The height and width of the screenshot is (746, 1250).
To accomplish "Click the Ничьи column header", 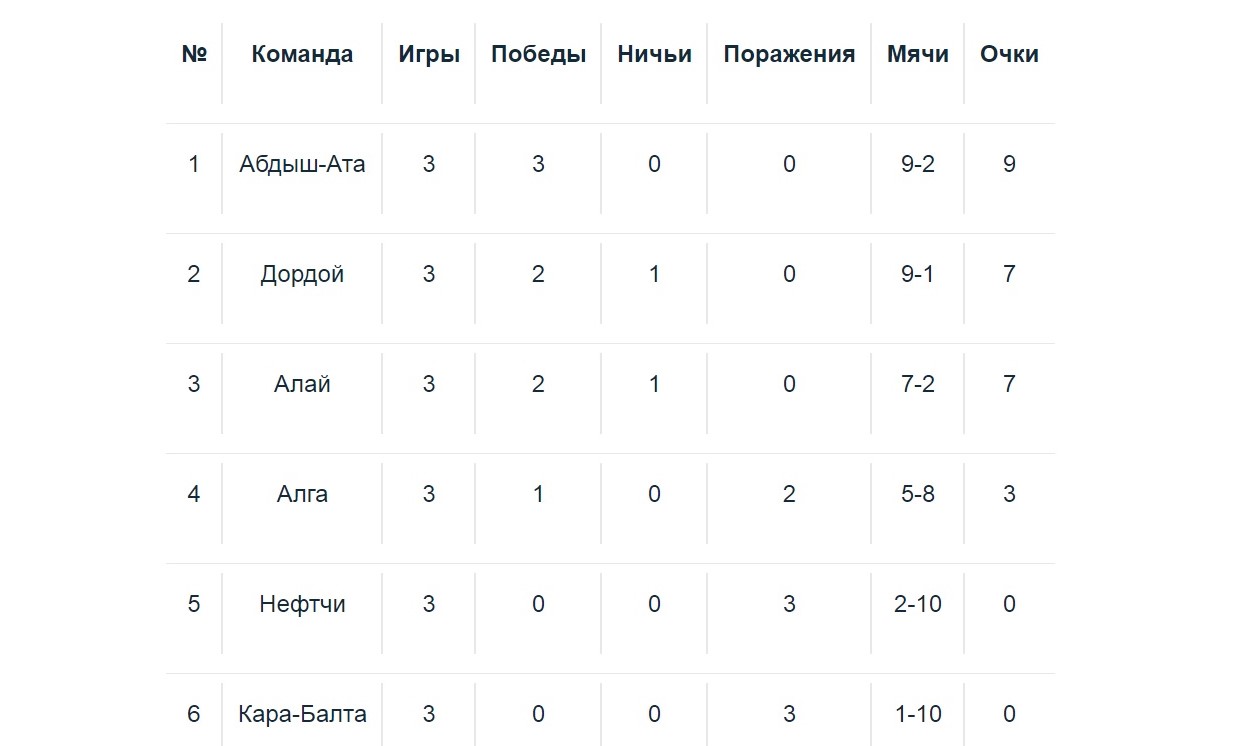I will [654, 54].
